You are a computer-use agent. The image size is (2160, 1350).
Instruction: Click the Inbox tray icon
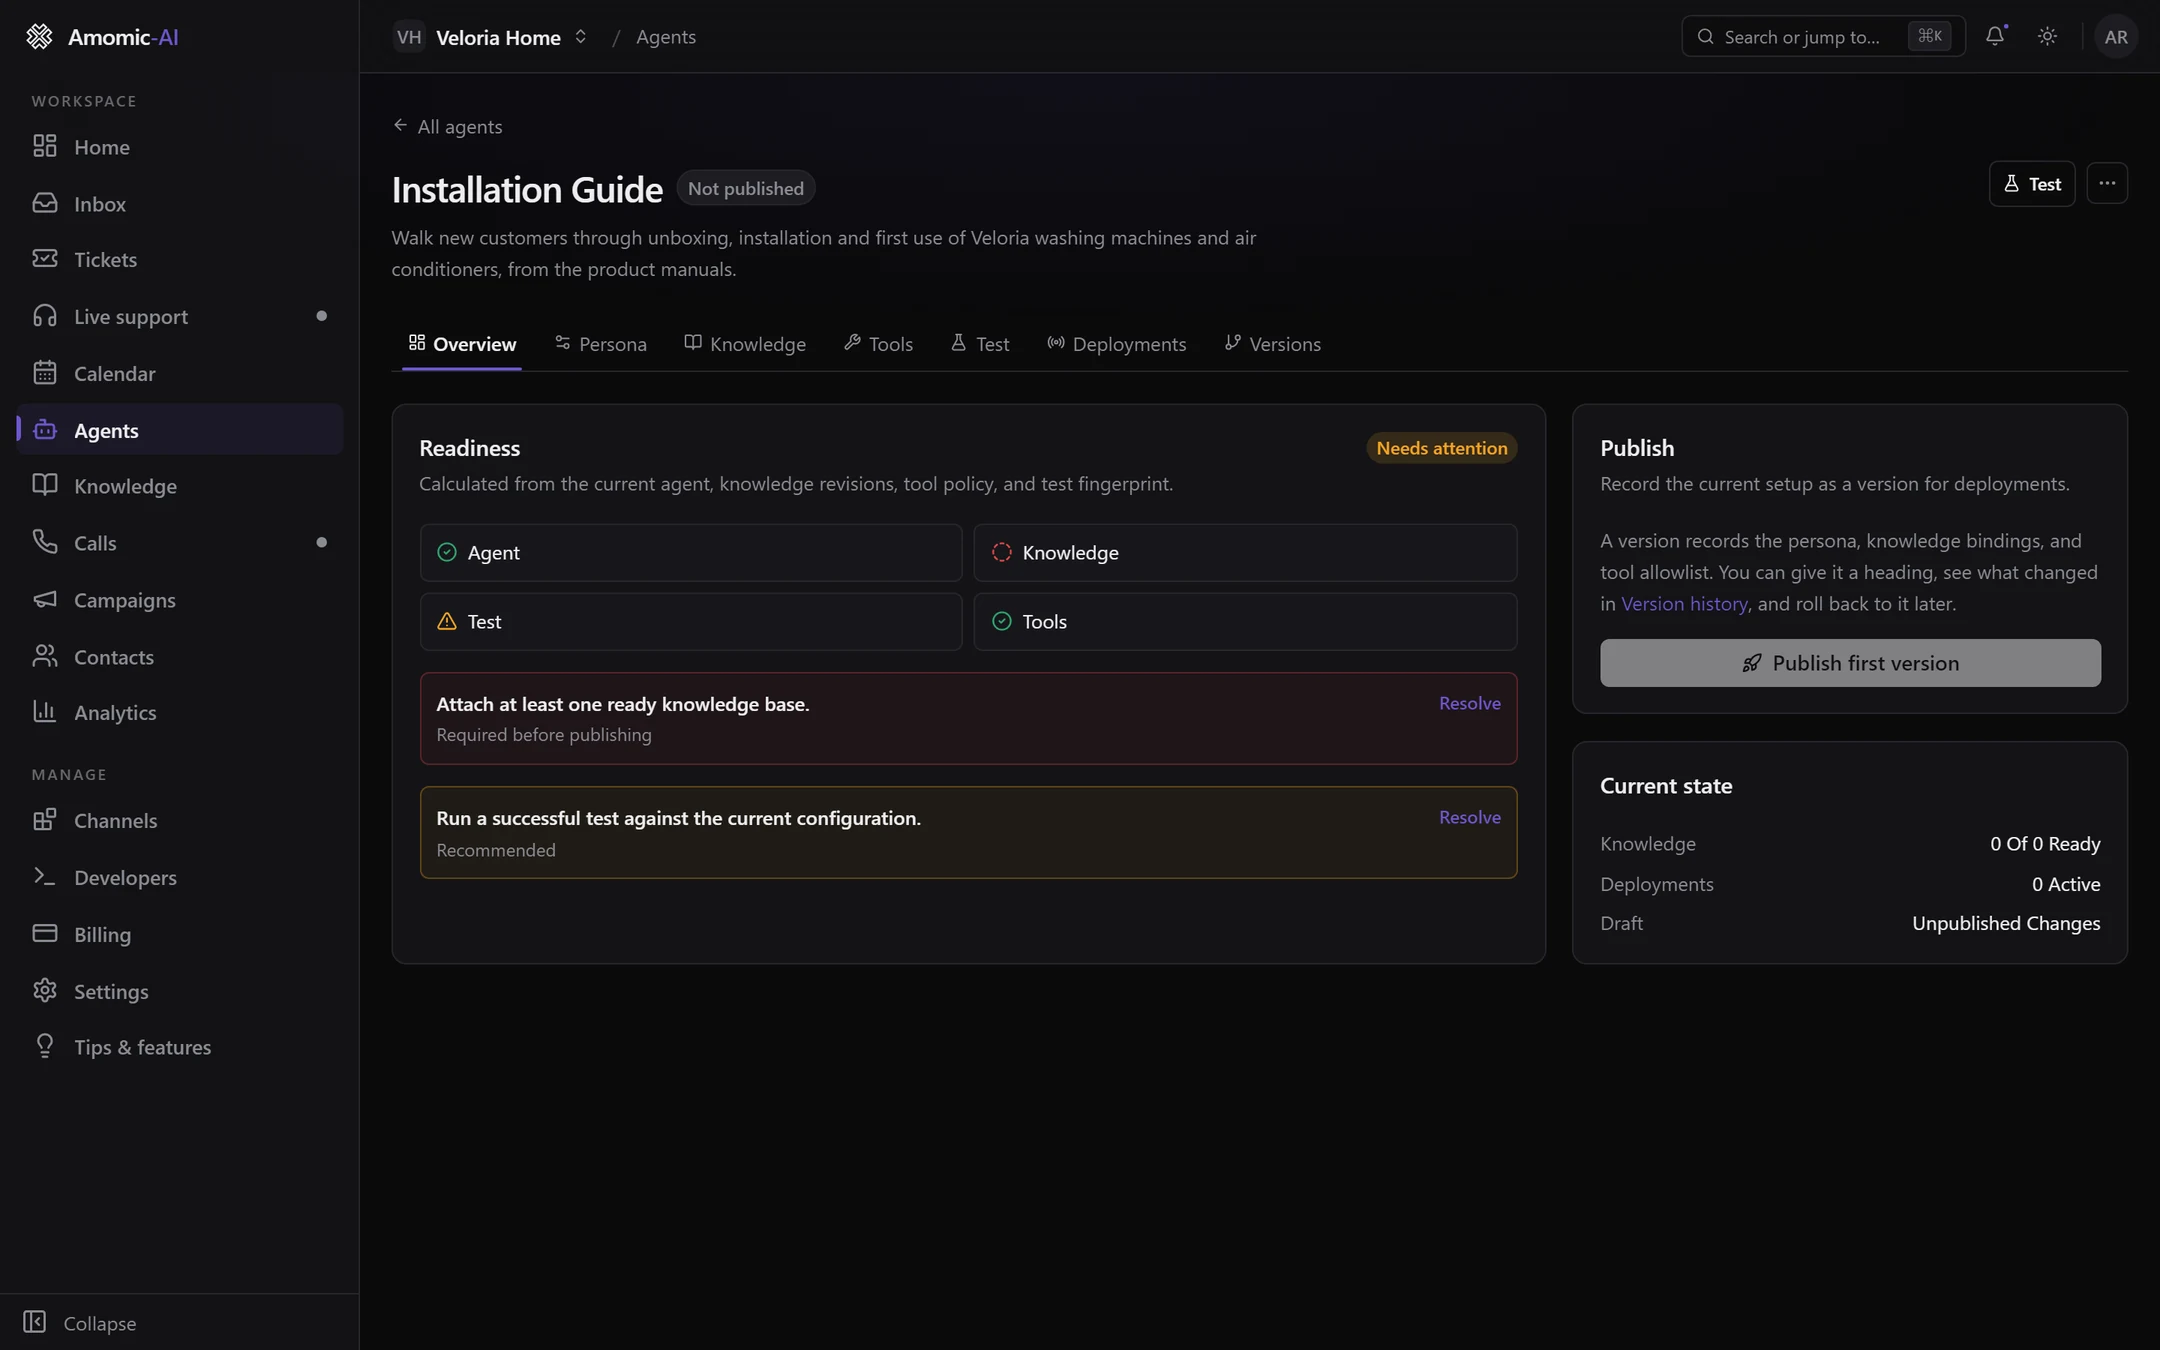tap(45, 203)
